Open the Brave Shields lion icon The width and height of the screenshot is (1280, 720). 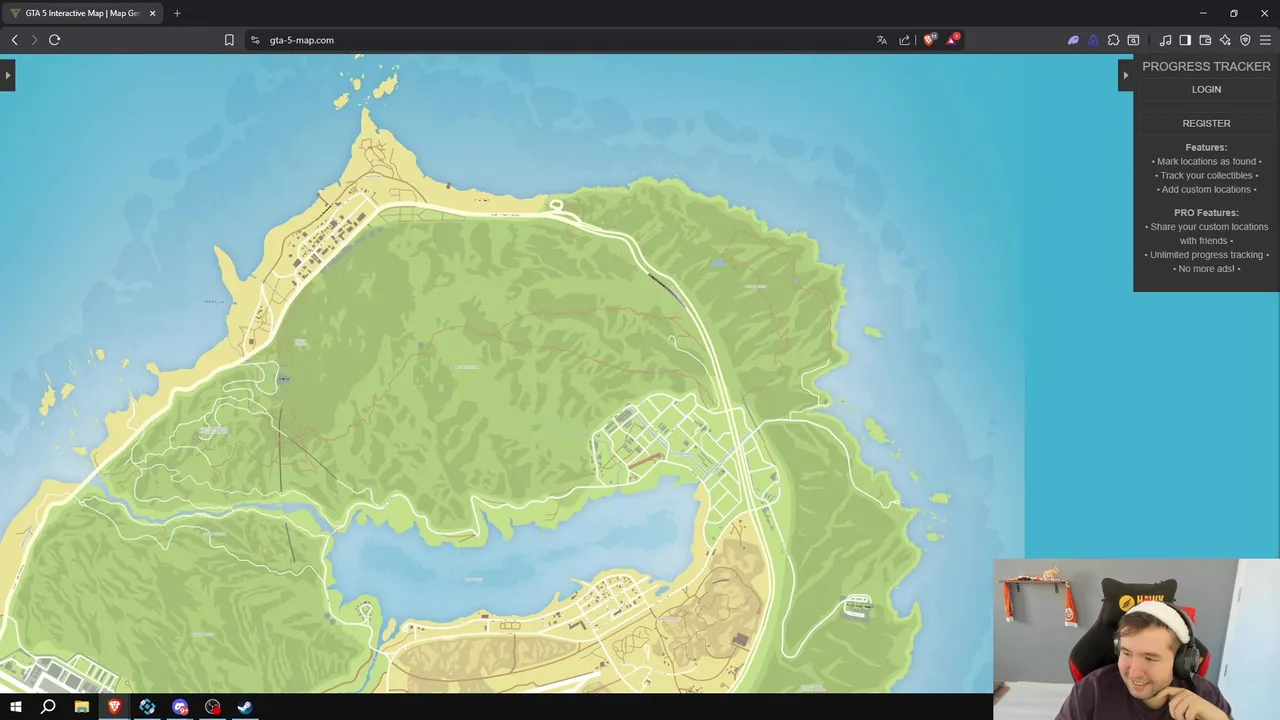[929, 40]
